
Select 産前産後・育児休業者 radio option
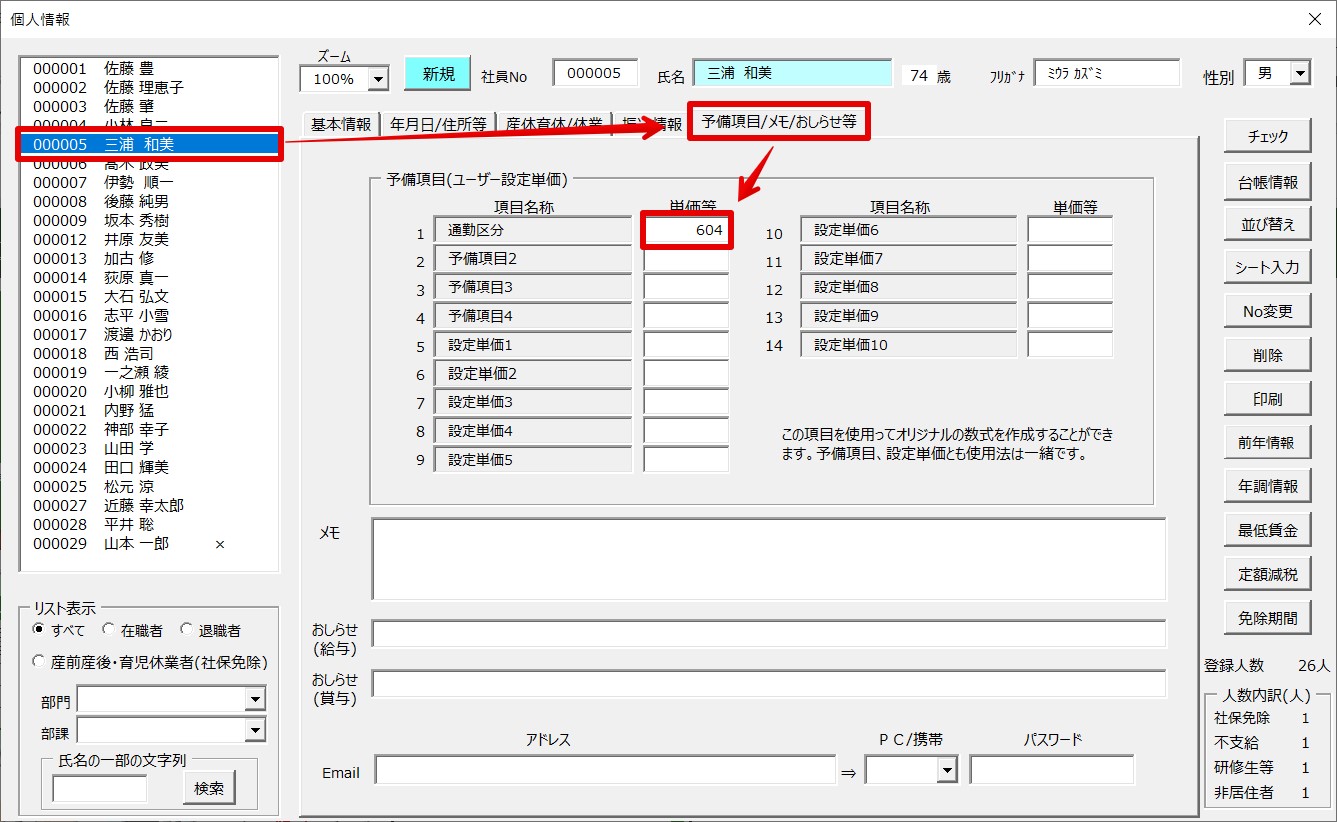tap(39, 662)
